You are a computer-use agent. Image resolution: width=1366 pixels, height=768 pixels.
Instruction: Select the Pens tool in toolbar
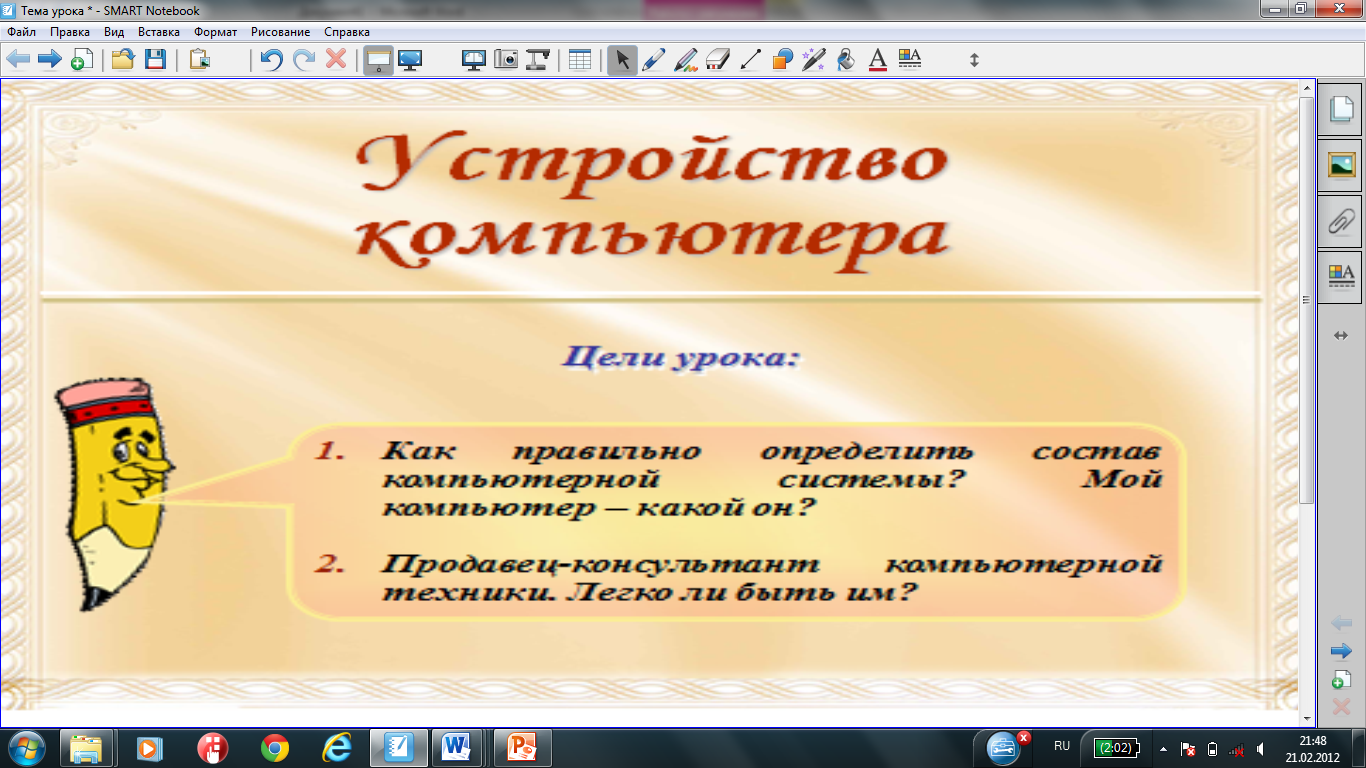coord(653,59)
